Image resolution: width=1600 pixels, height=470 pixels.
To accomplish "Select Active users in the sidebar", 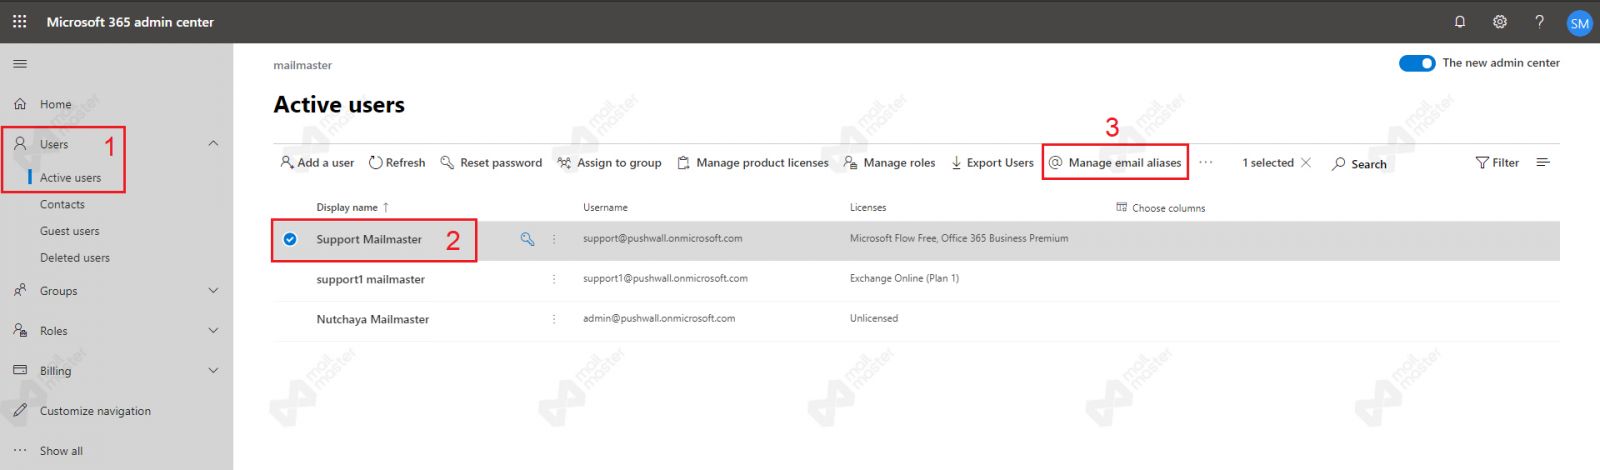I will [x=70, y=178].
